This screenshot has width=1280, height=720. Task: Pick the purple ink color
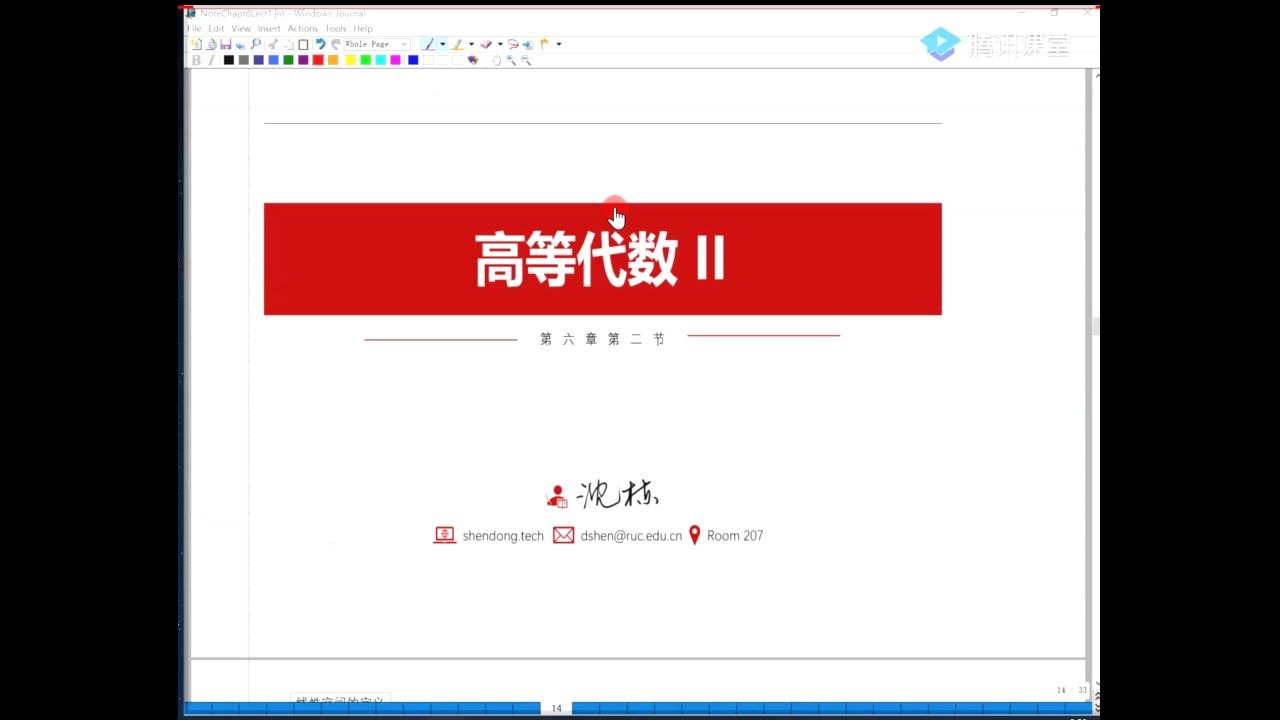[x=303, y=60]
